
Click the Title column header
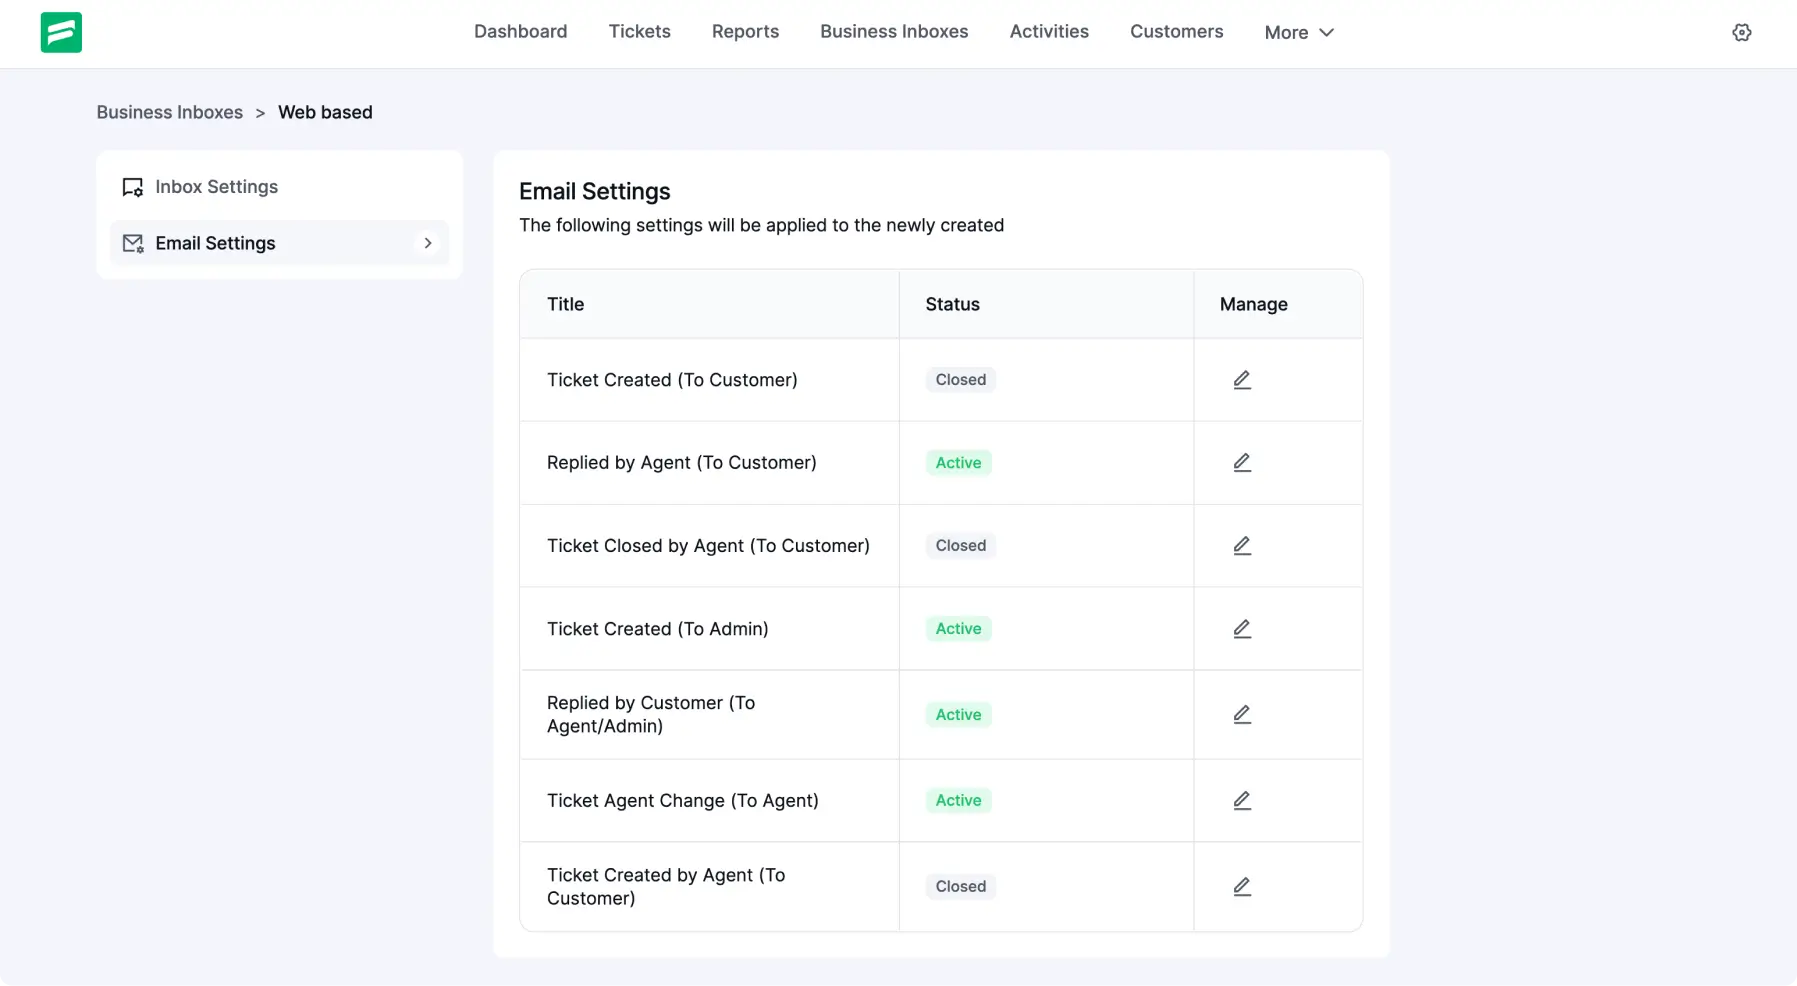click(x=565, y=304)
